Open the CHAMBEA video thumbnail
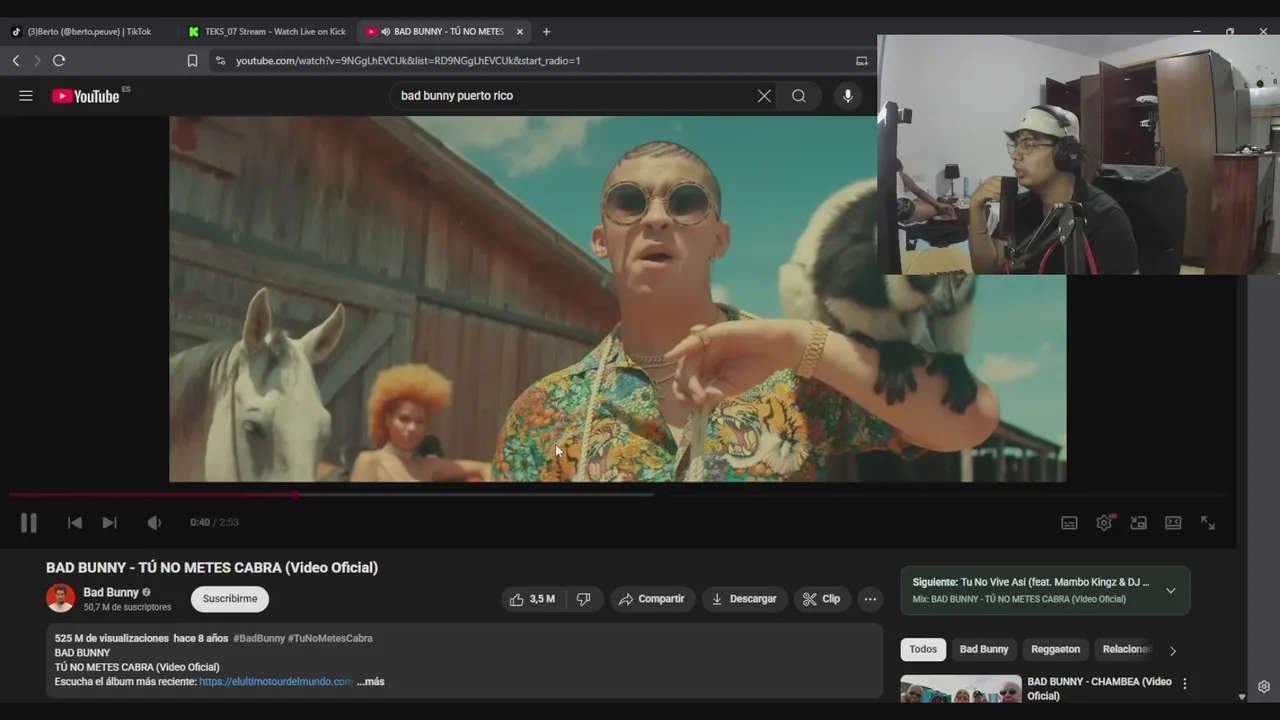Viewport: 1280px width, 720px height. [x=961, y=689]
